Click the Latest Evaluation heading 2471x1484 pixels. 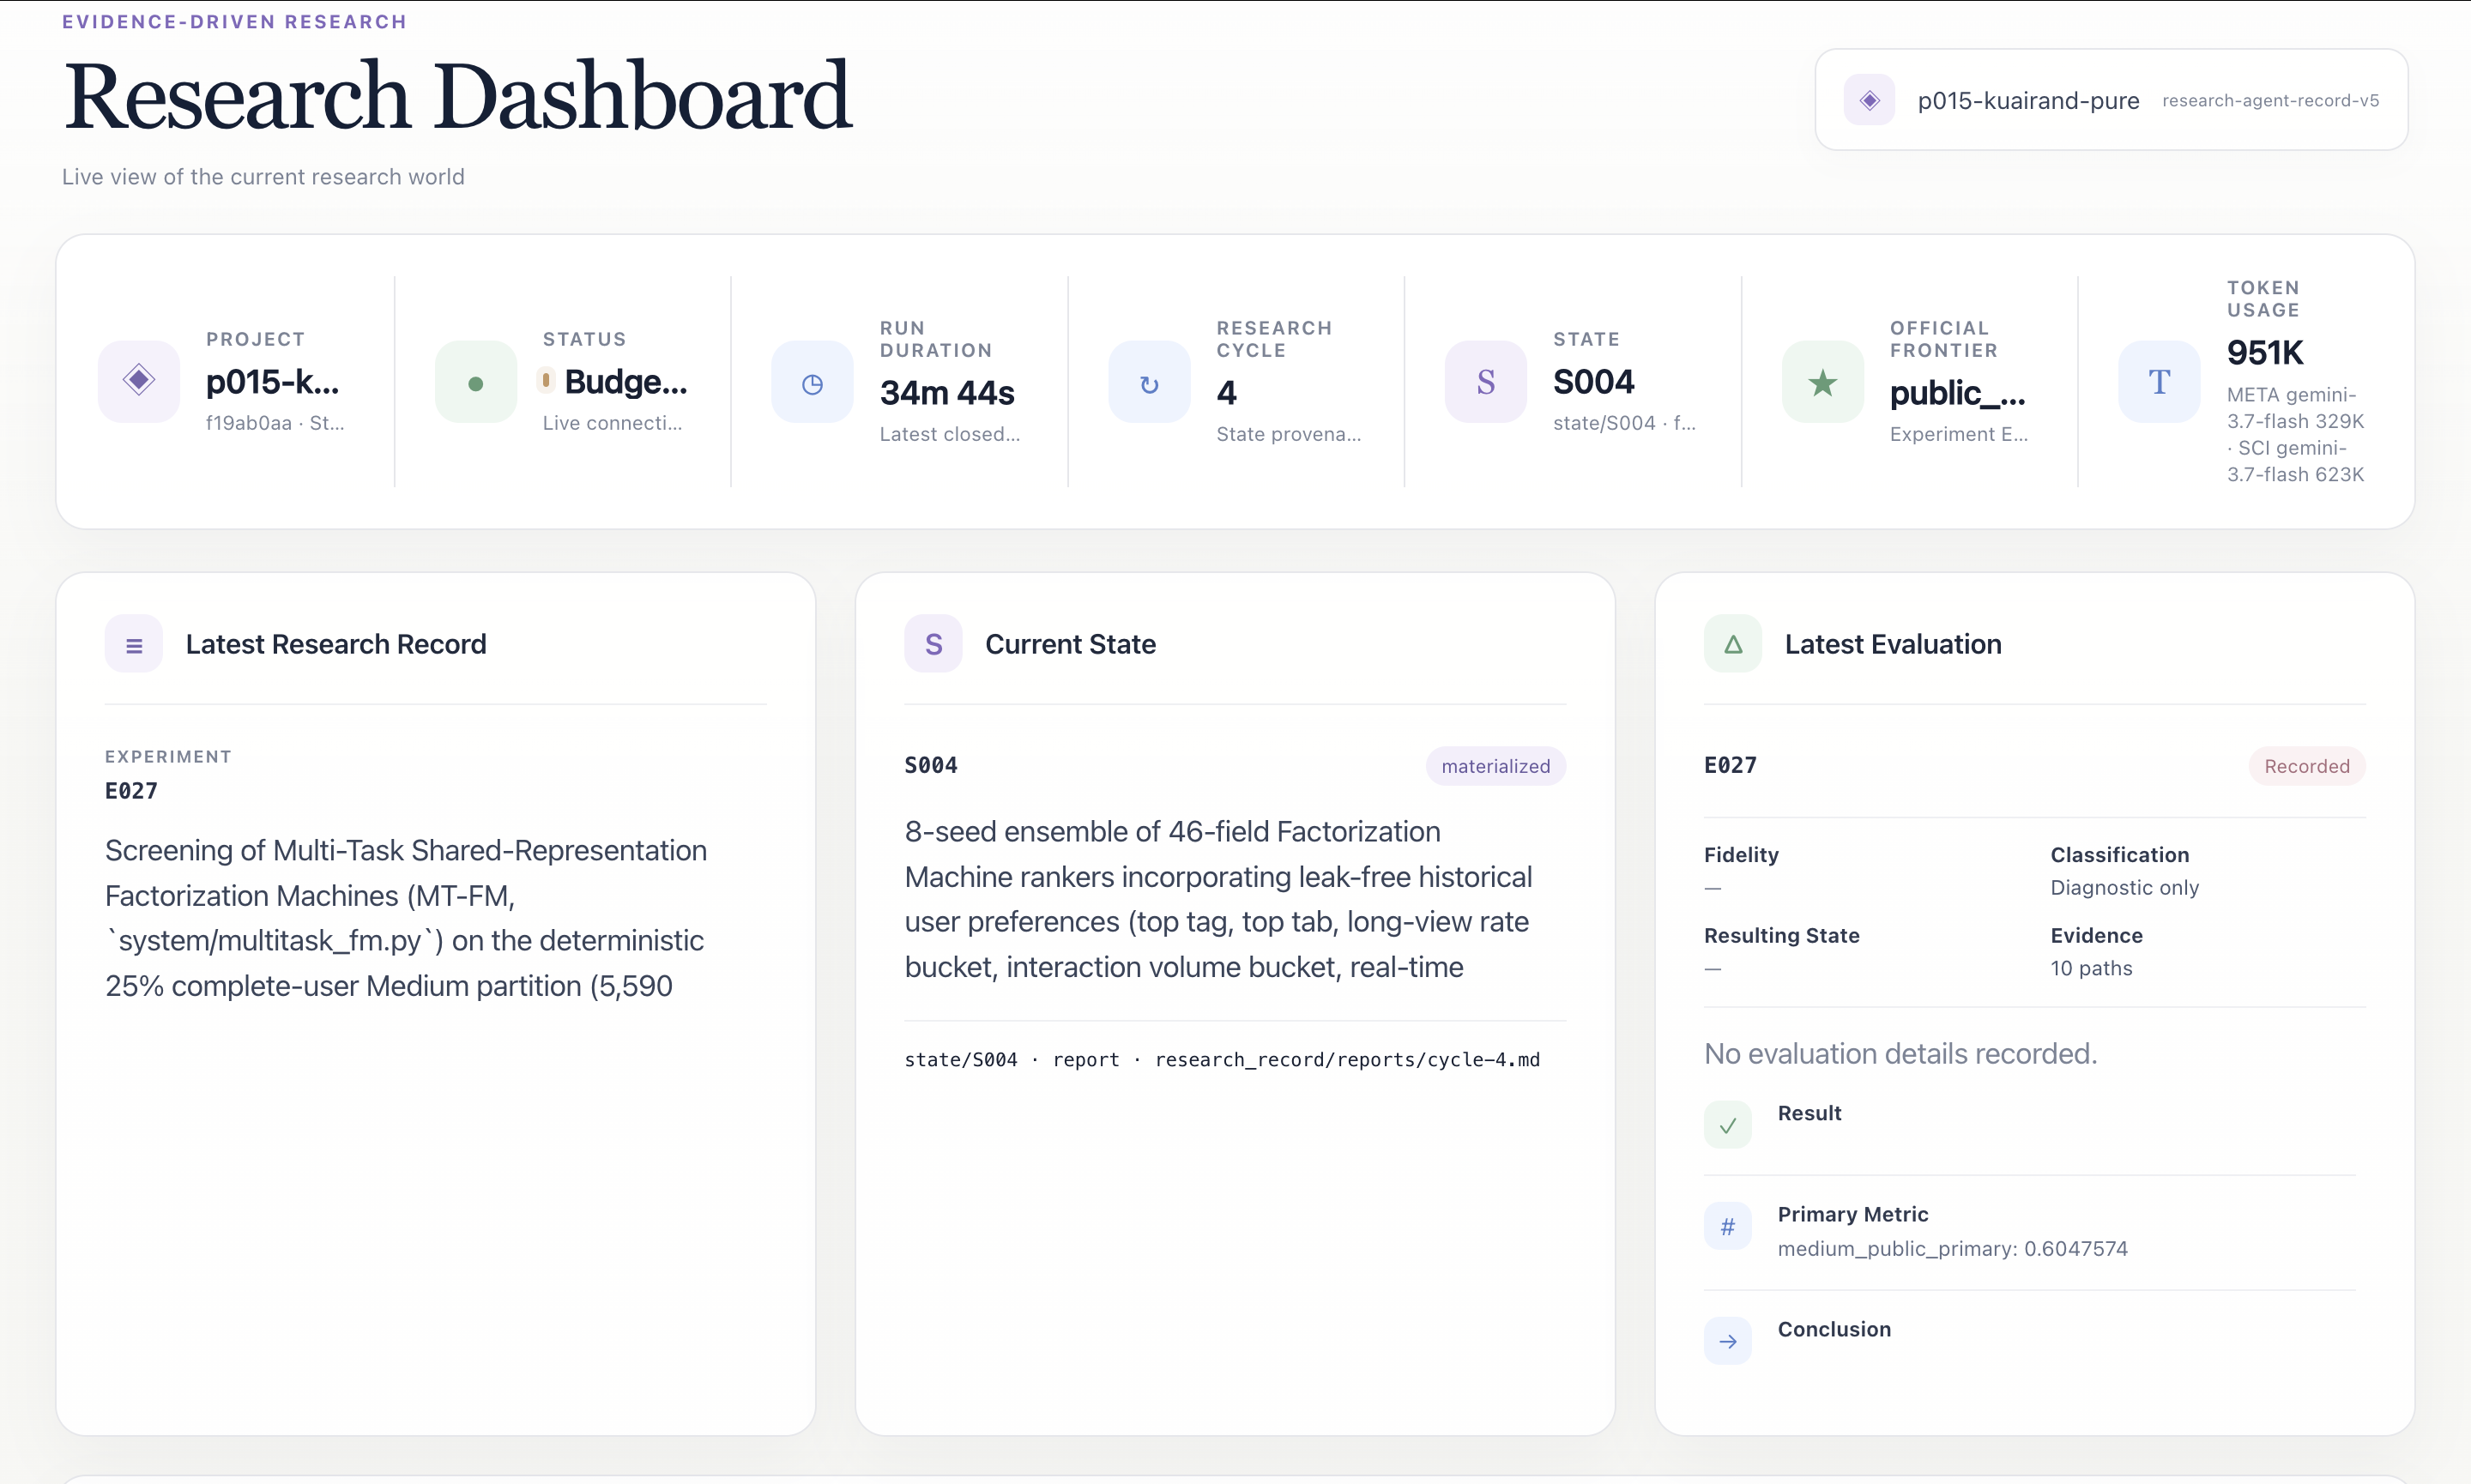click(x=1893, y=644)
